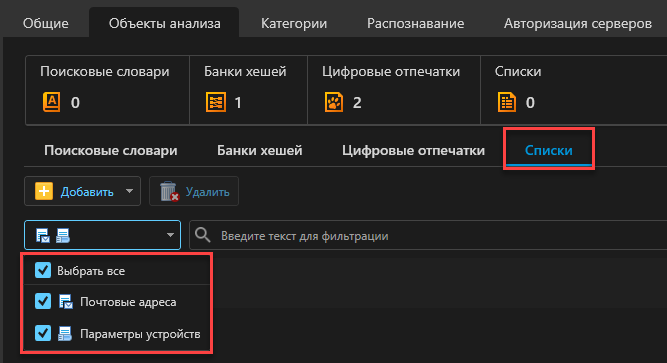
Task: Click the Введите текст для фильтрации field
Action: (x=428, y=235)
